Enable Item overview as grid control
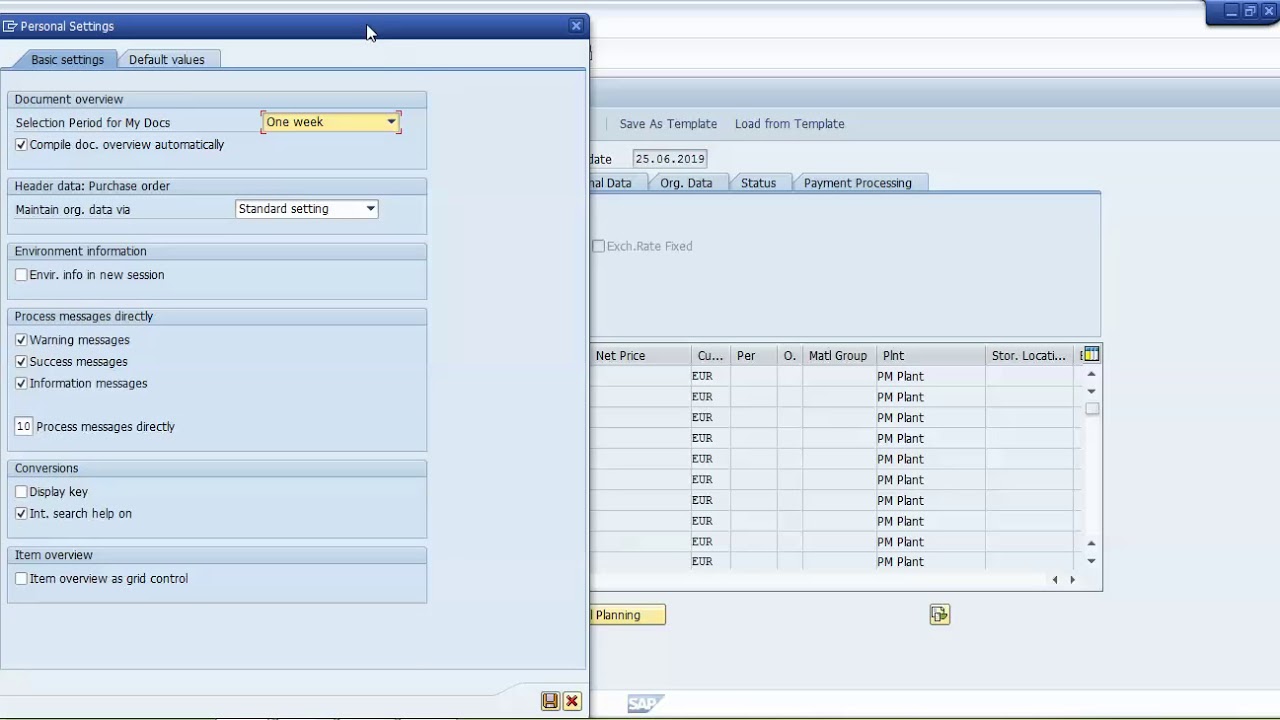The width and height of the screenshot is (1280, 720). tap(21, 579)
